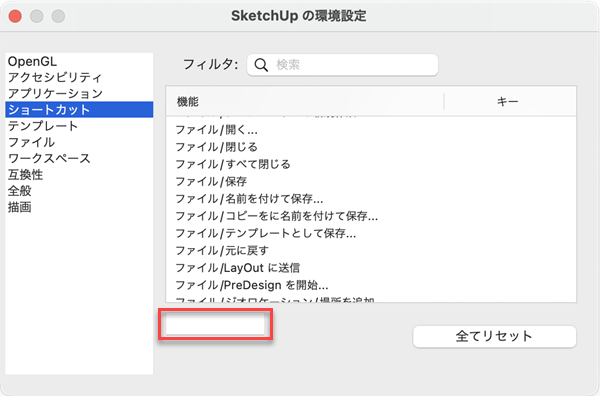The height and width of the screenshot is (396, 600).
Task: Select ファイル in the sidebar list
Action: pyautogui.click(x=79, y=142)
